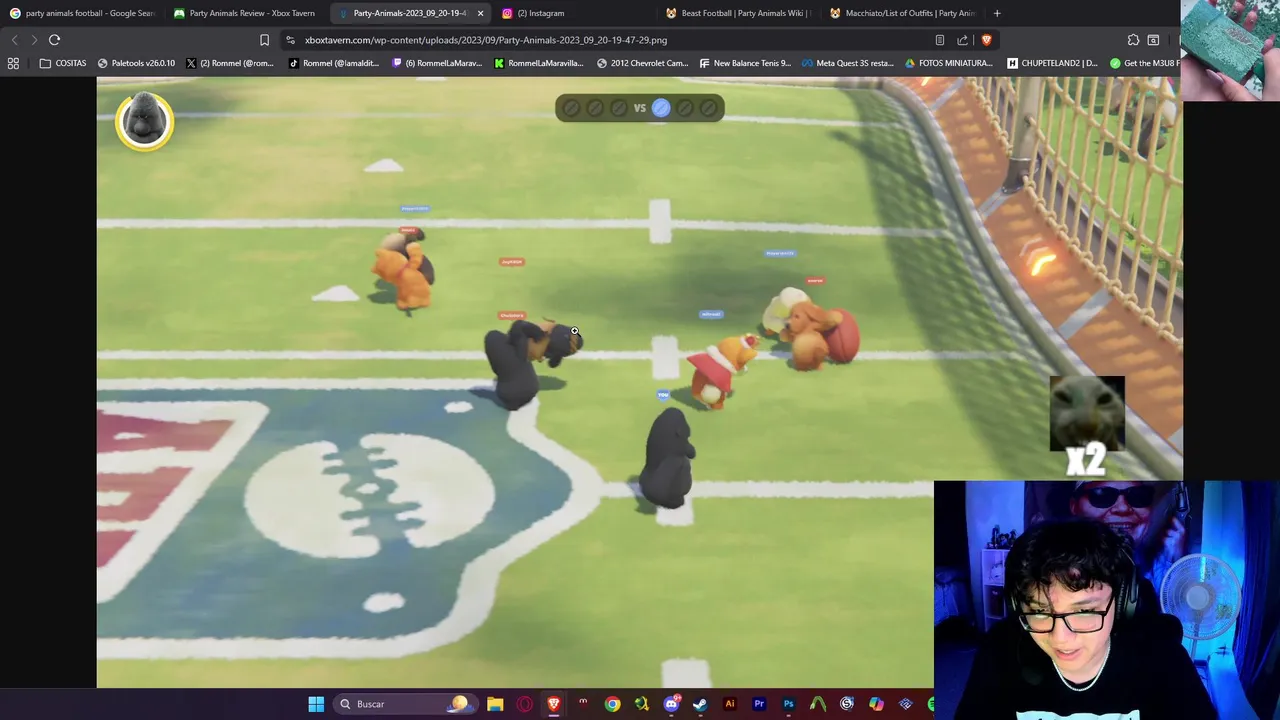Open the site info icon beside the URL
The width and height of the screenshot is (1280, 720).
coord(290,40)
